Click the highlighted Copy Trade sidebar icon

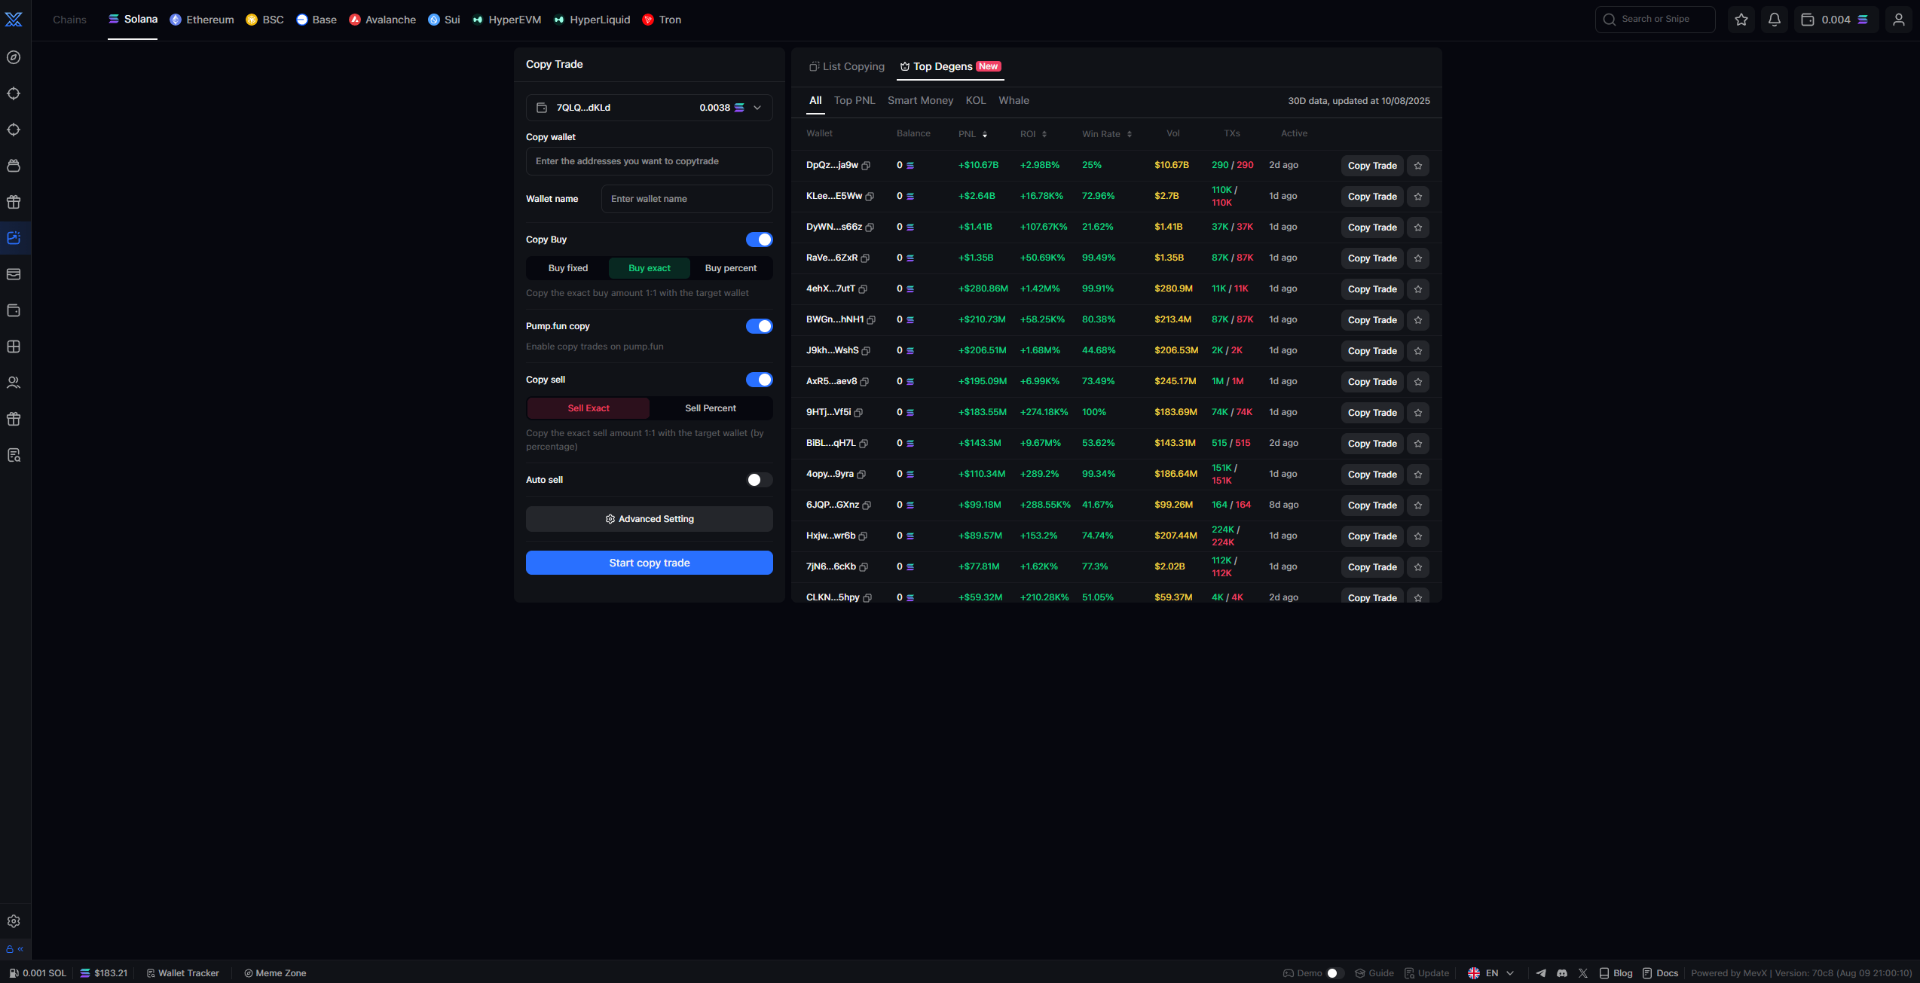tap(14, 238)
